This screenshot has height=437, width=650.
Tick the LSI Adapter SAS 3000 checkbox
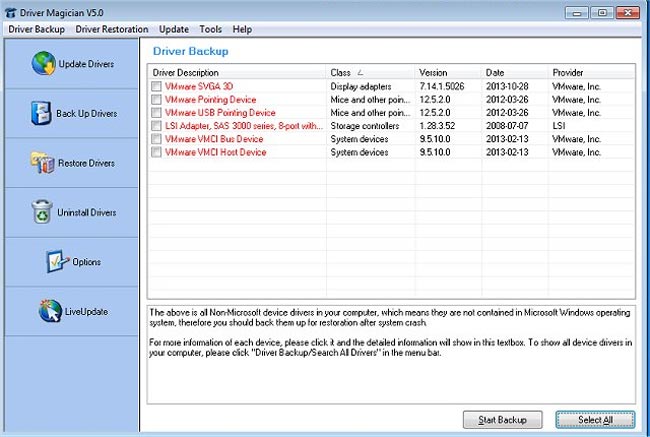point(156,126)
